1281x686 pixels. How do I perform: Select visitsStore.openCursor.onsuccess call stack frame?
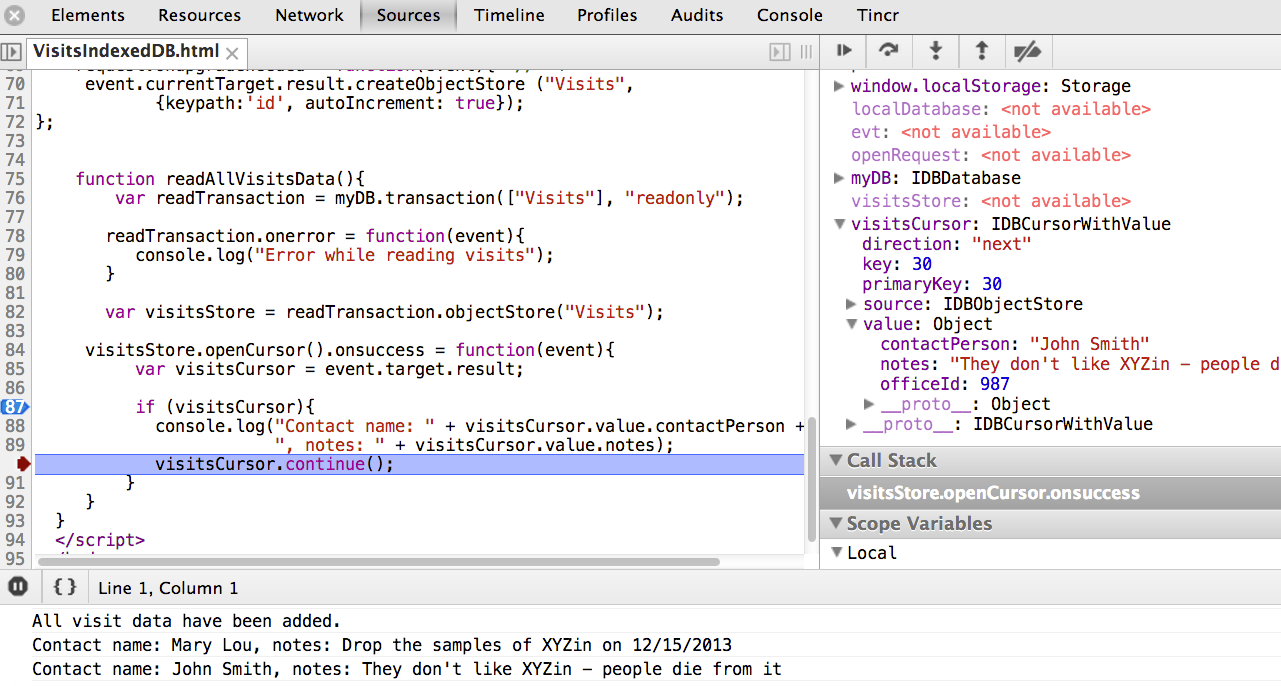click(x=992, y=493)
